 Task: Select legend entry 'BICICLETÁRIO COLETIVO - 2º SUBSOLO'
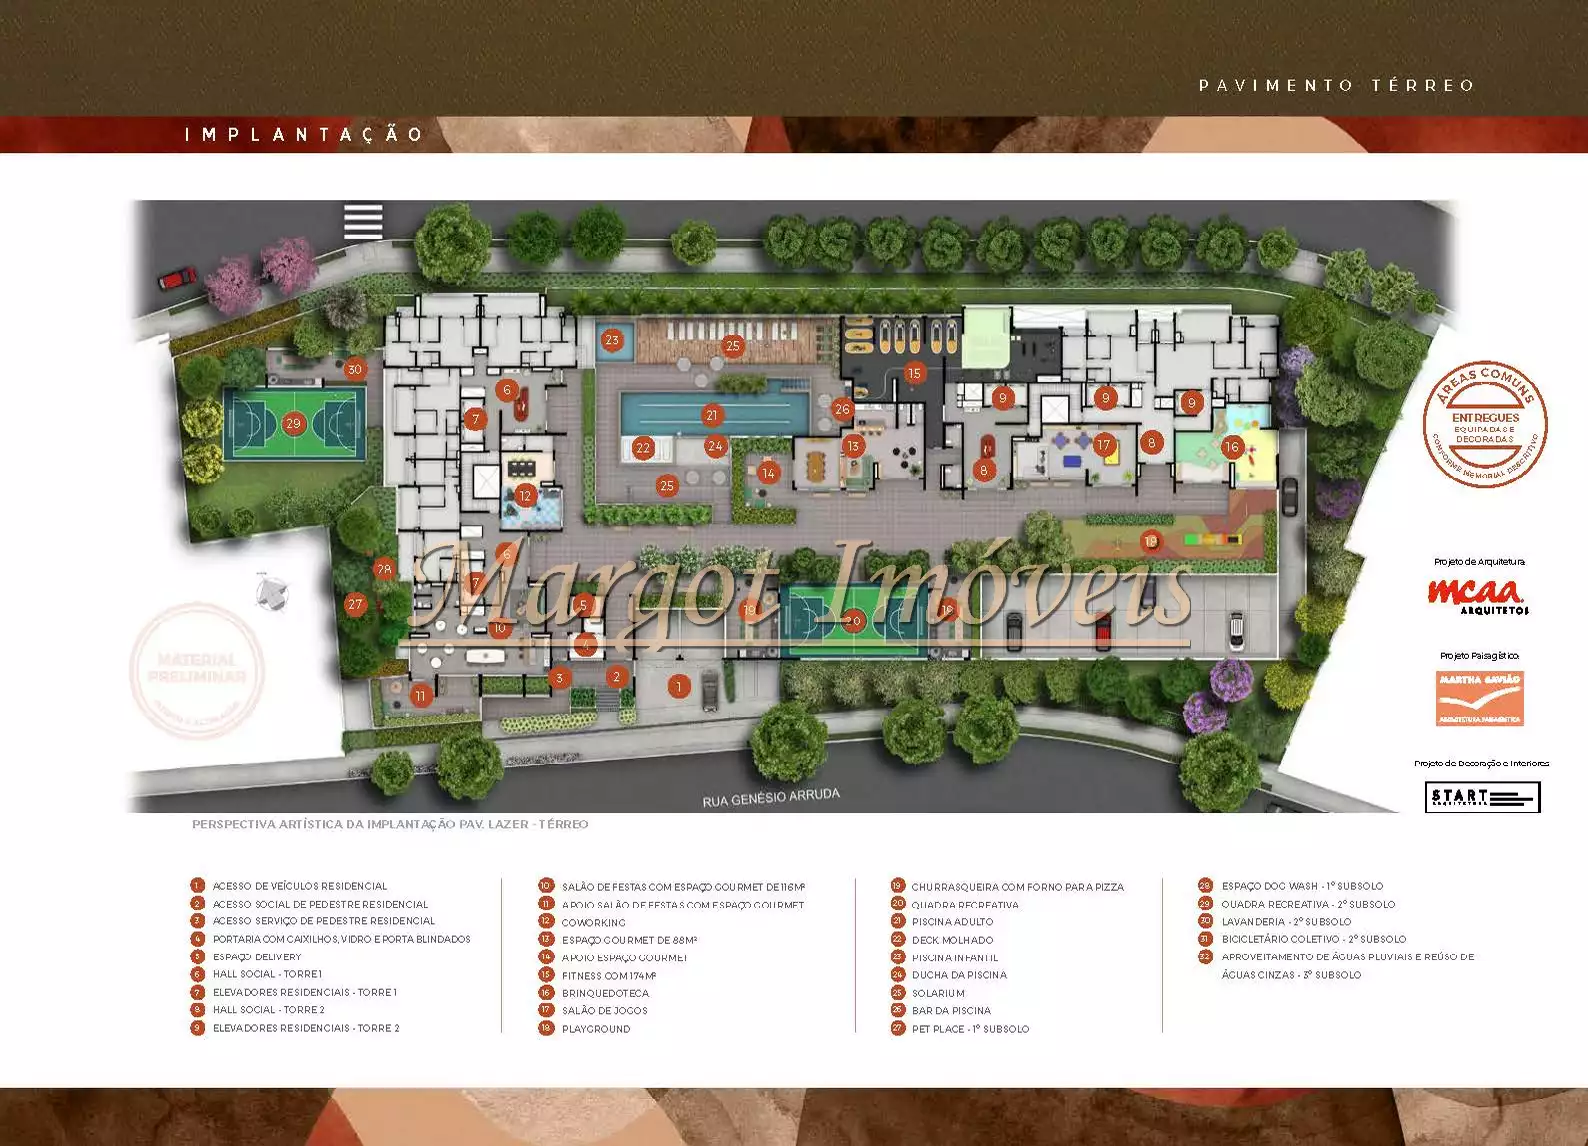coord(1314,939)
